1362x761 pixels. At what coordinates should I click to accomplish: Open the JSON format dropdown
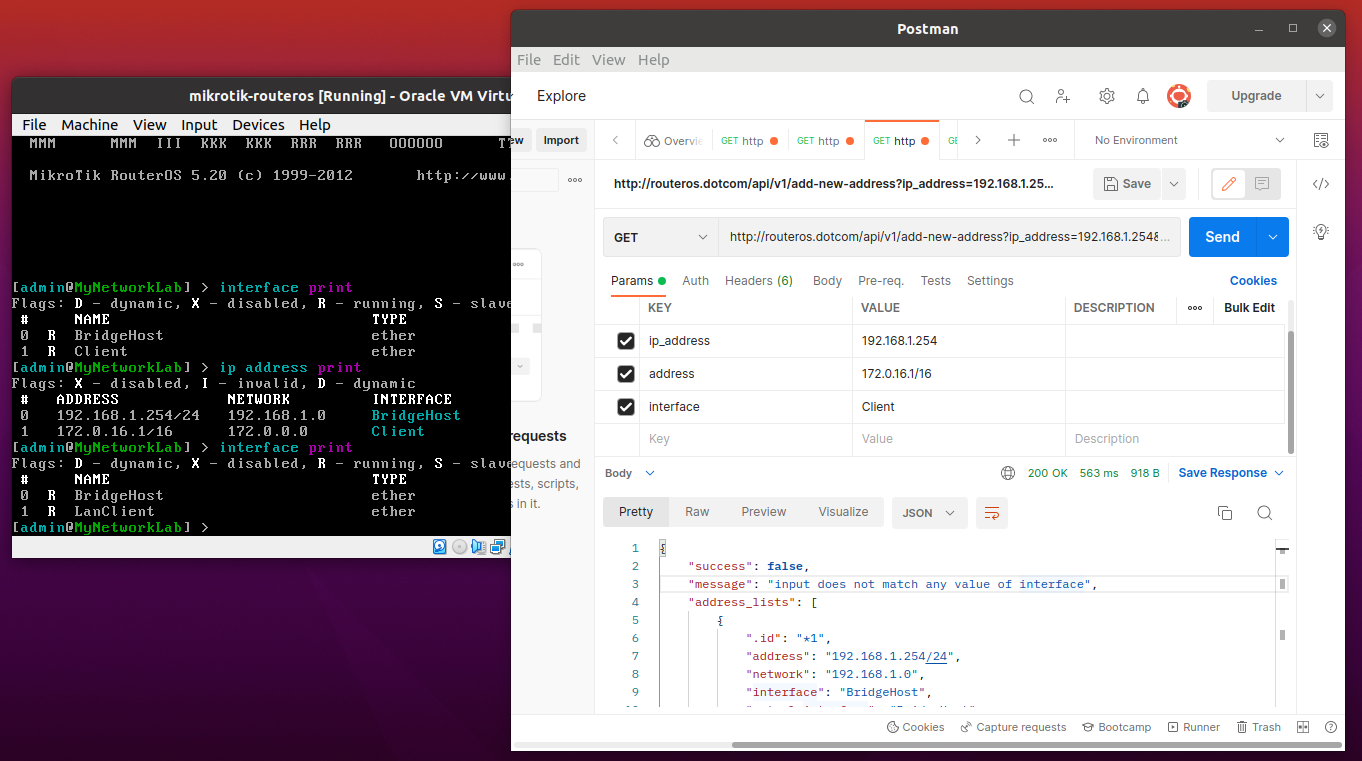930,513
